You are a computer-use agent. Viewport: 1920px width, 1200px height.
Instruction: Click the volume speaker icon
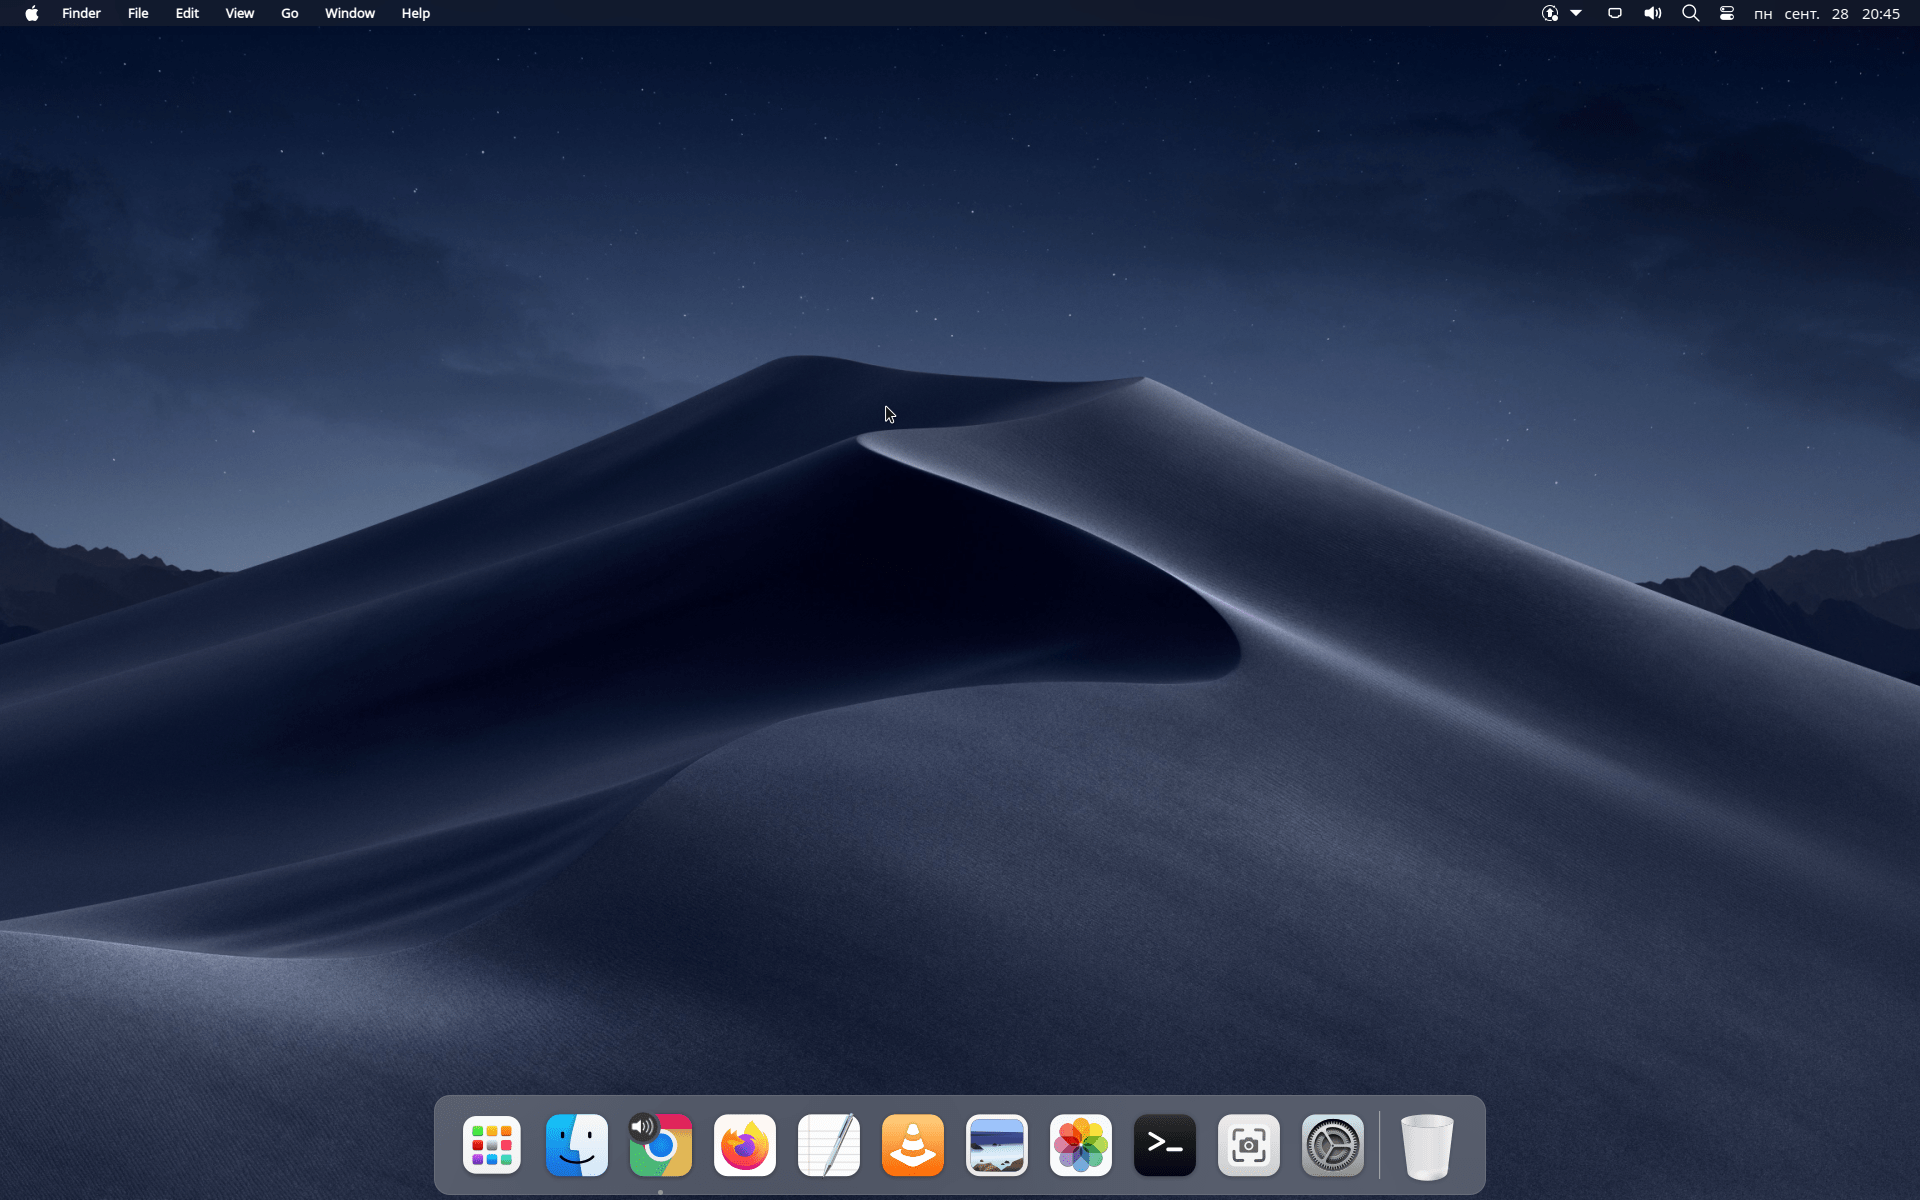[1652, 13]
